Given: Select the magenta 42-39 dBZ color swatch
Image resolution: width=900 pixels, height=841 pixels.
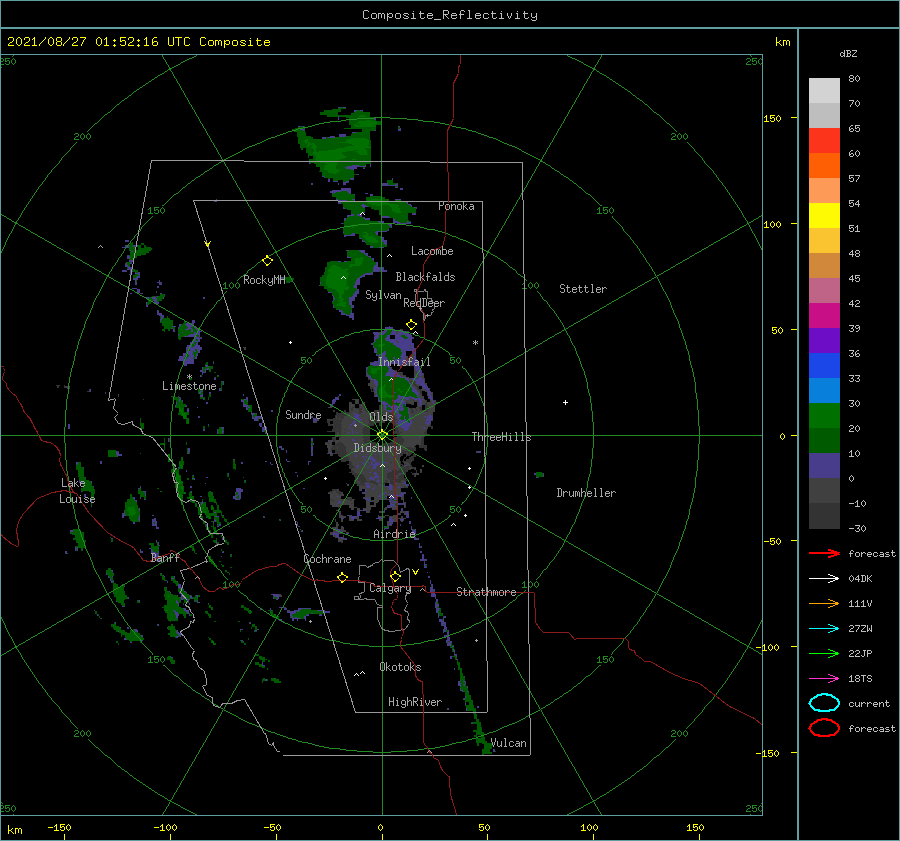Looking at the screenshot, I should (824, 316).
